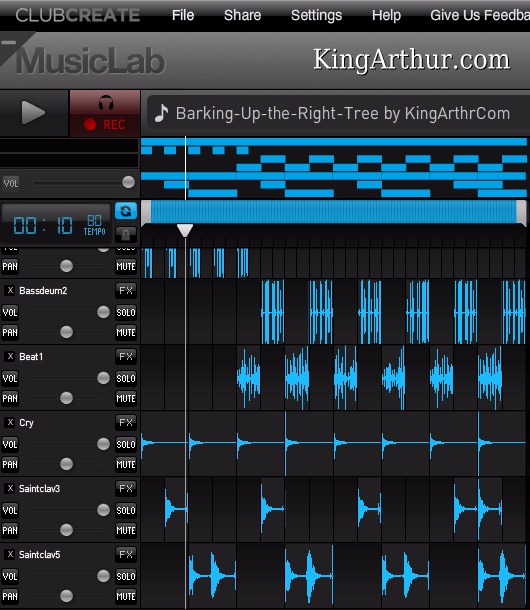Open the Give Us Feedback link
530x610 pixels.
click(480, 15)
